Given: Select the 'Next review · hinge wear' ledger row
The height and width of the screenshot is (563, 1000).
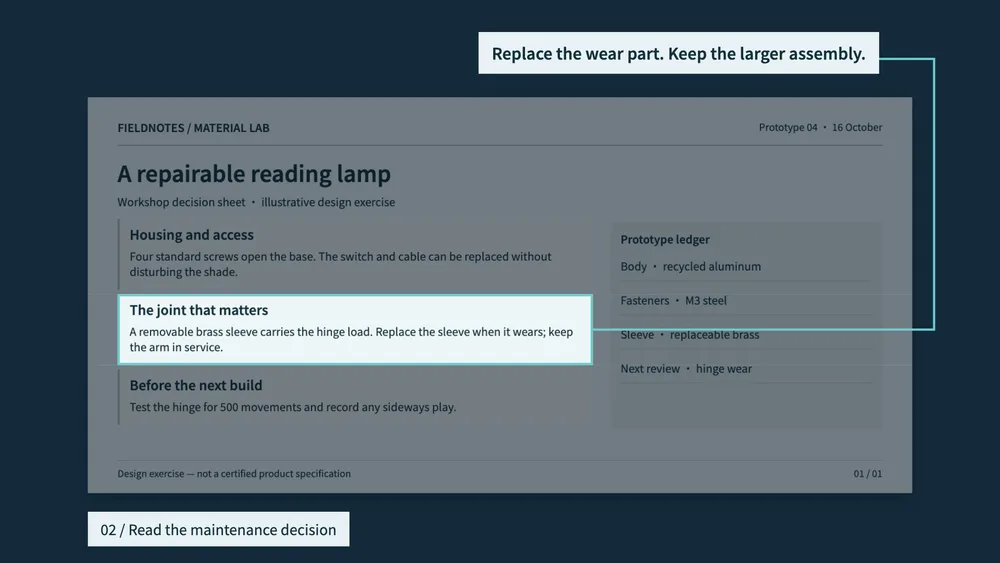Looking at the screenshot, I should (747, 369).
